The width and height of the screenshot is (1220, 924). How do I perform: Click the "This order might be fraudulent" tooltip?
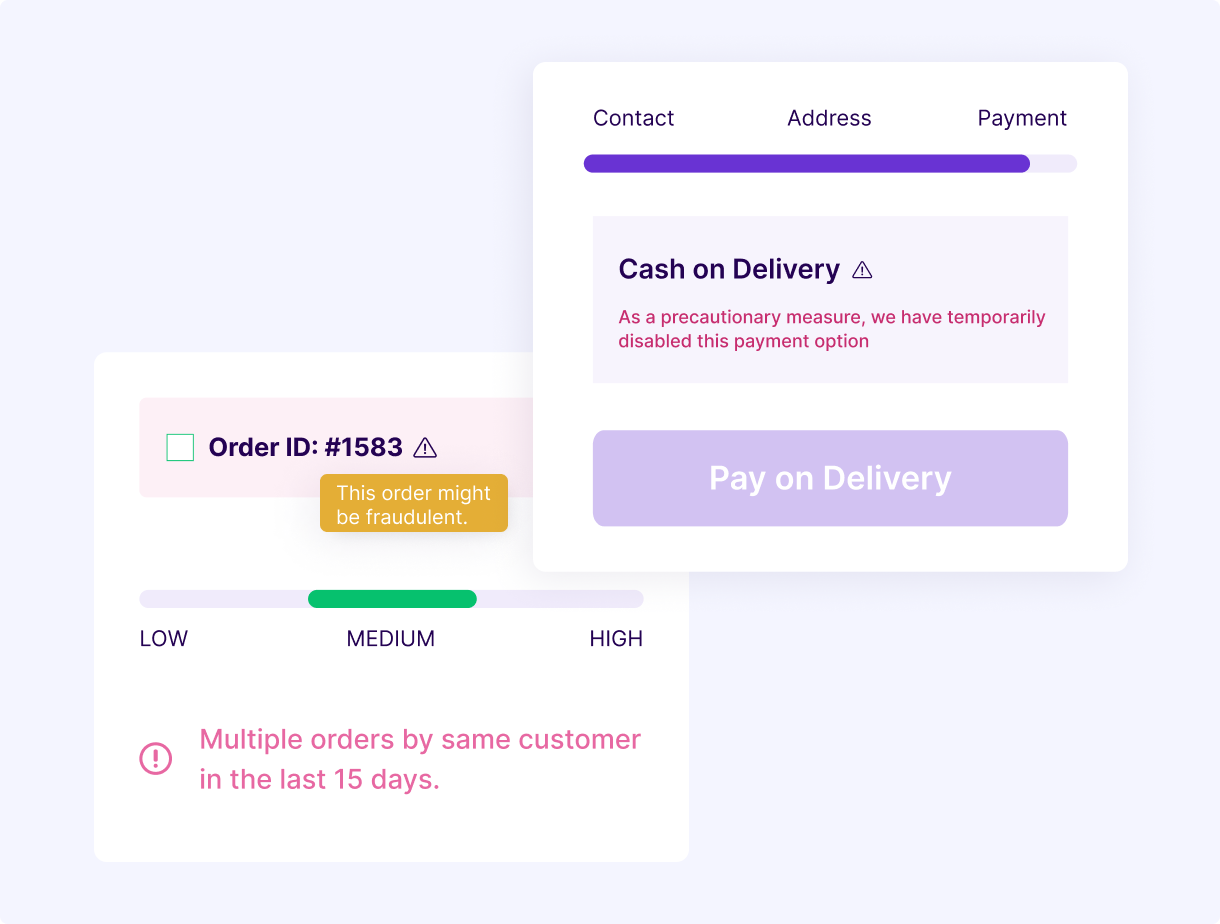pos(414,504)
